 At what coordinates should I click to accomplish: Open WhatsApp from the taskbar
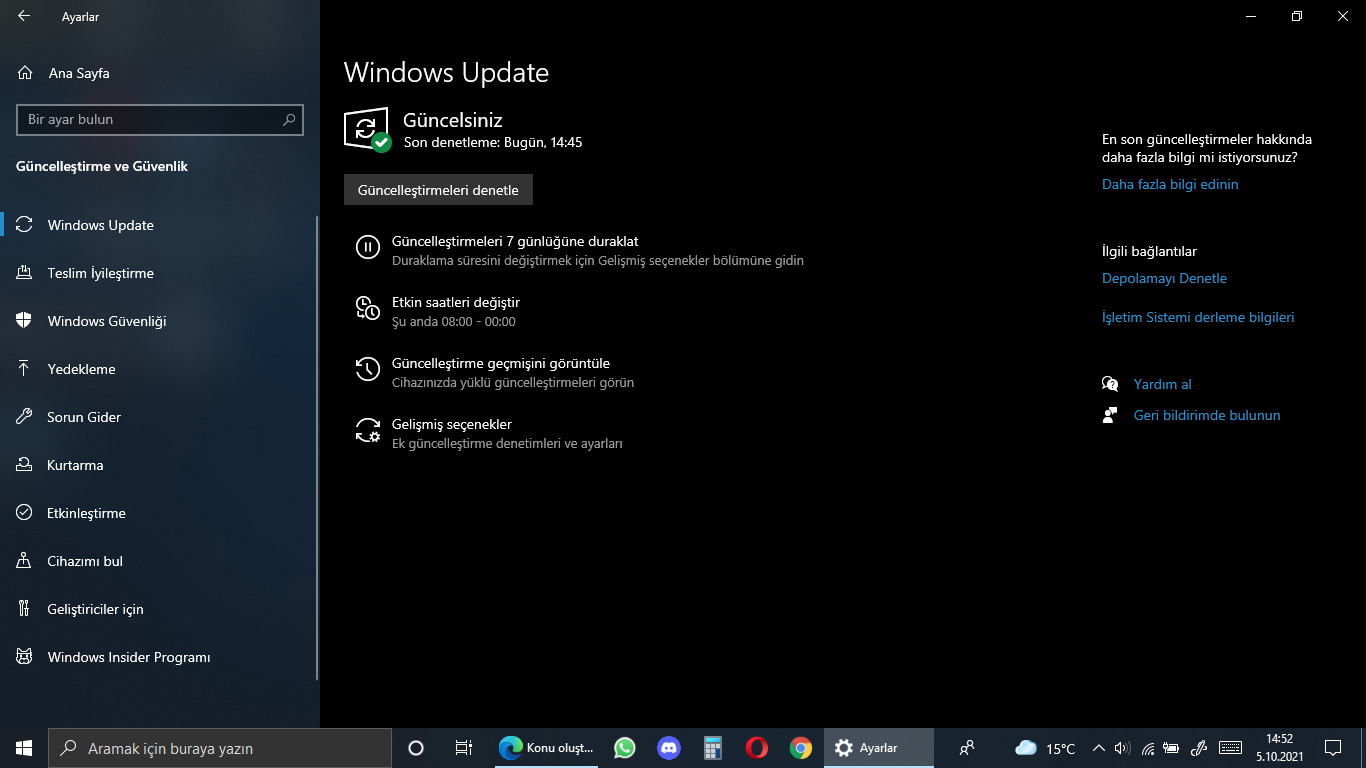[625, 748]
